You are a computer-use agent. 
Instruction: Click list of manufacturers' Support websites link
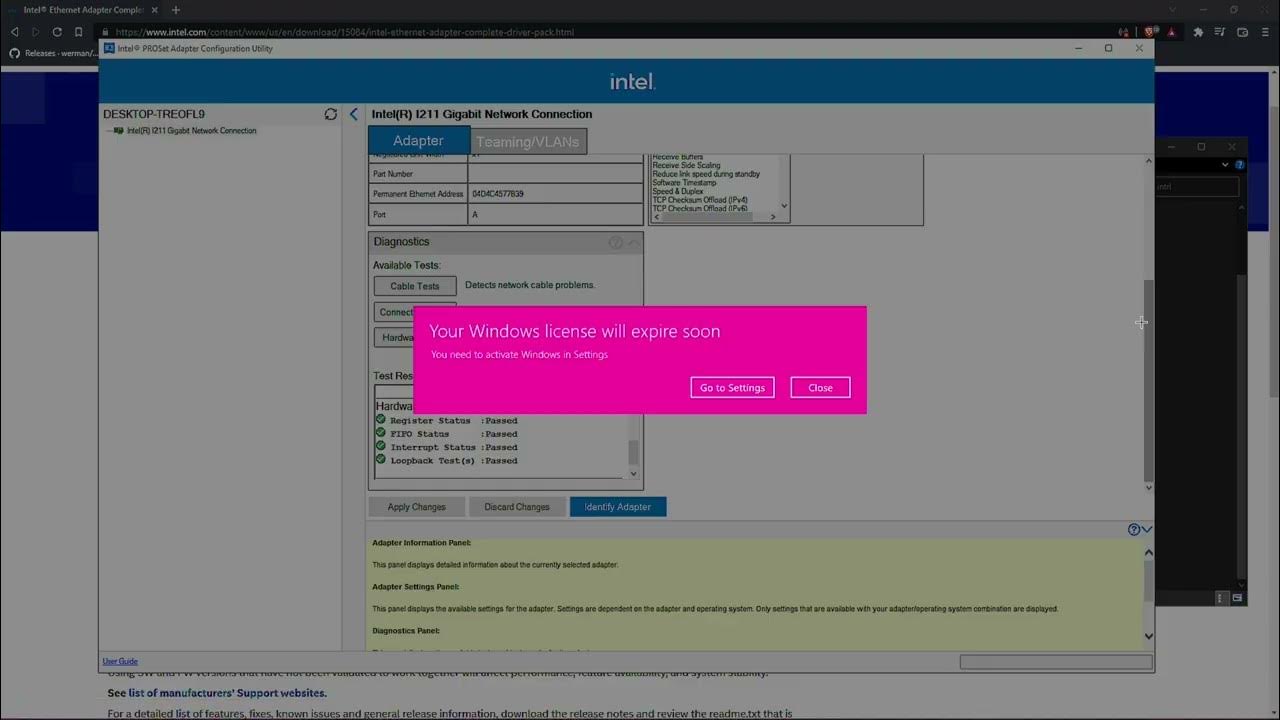pyautogui.click(x=227, y=693)
